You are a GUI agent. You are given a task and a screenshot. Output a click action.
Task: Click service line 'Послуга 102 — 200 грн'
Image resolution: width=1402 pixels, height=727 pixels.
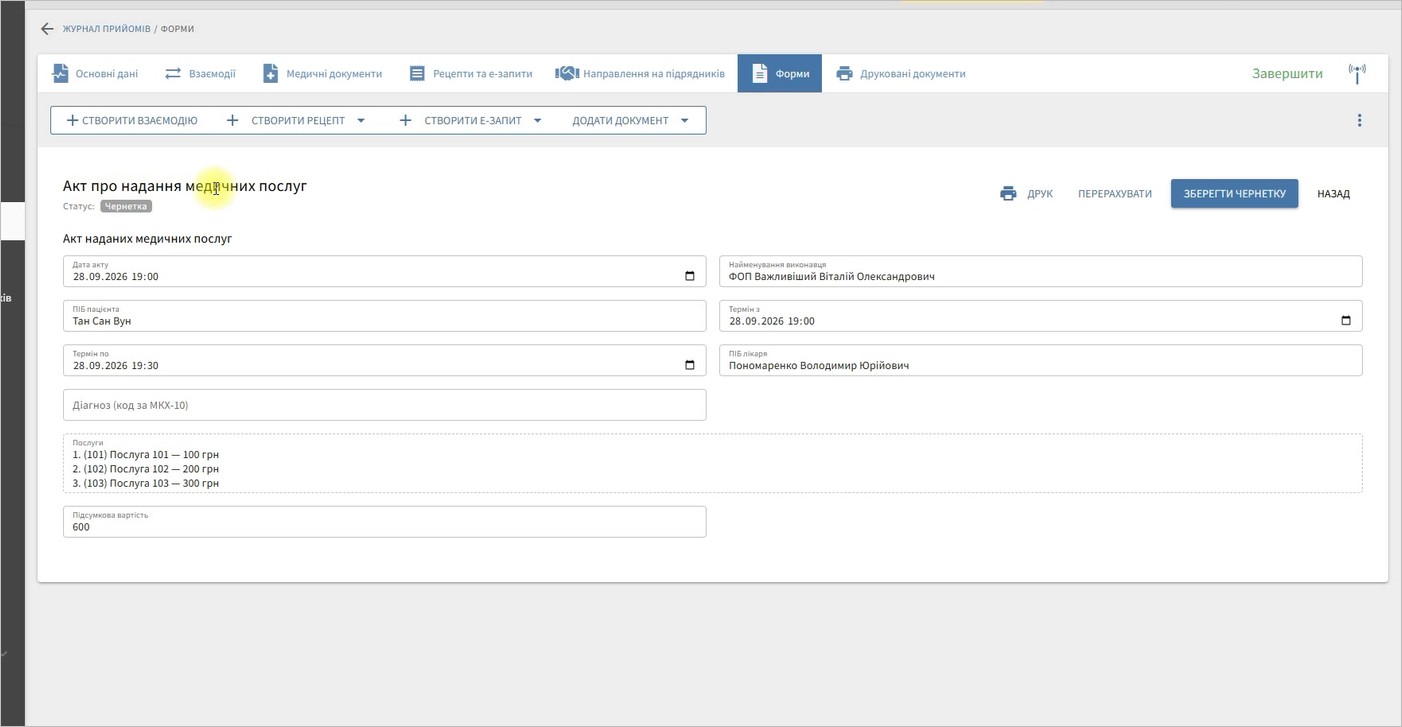pos(164,468)
